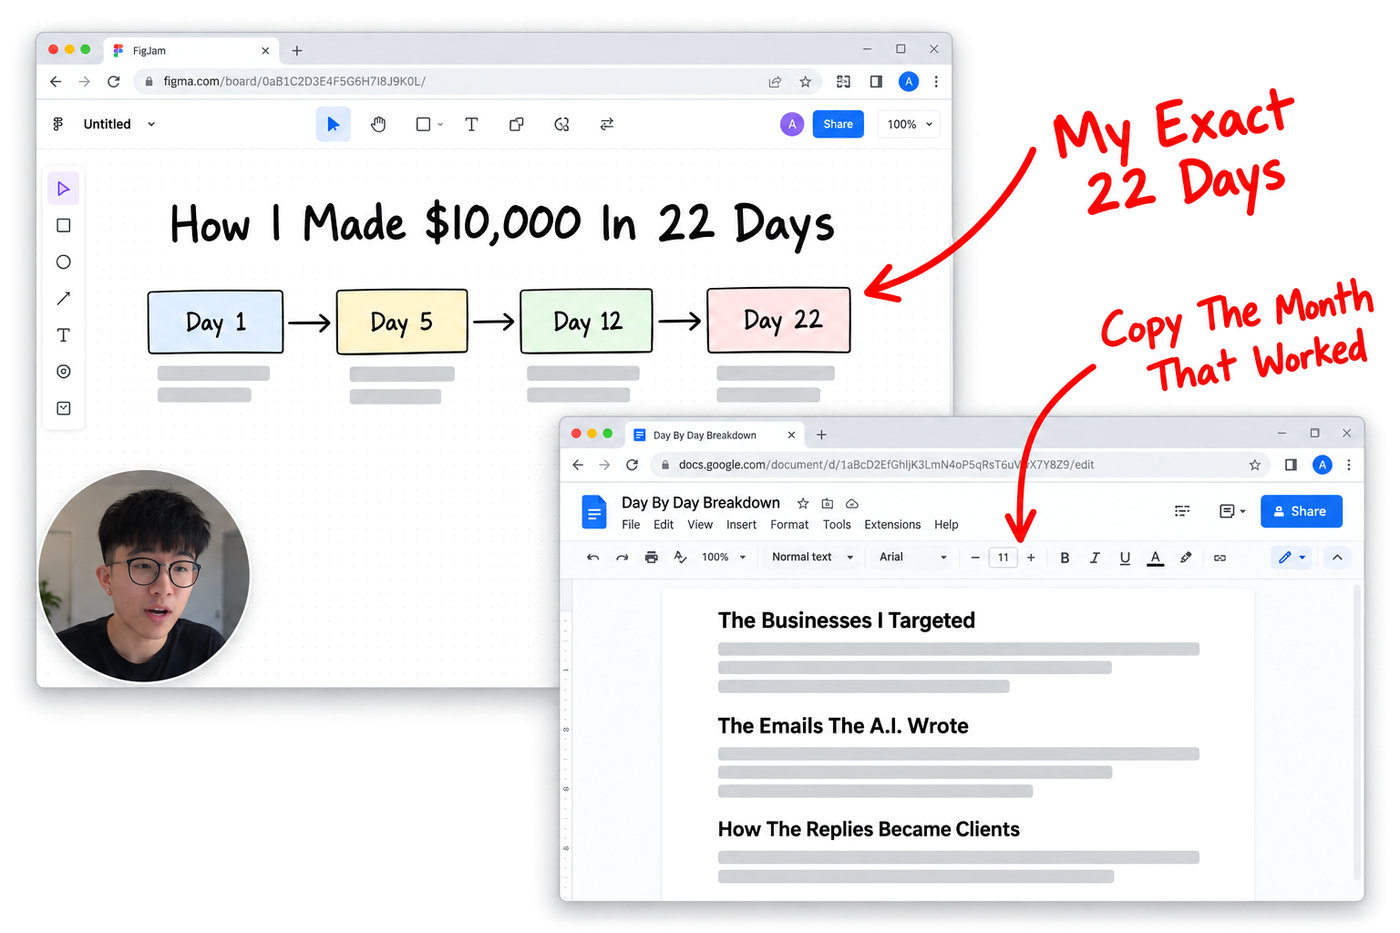Toggle bold formatting in Docs

pyautogui.click(x=1064, y=557)
